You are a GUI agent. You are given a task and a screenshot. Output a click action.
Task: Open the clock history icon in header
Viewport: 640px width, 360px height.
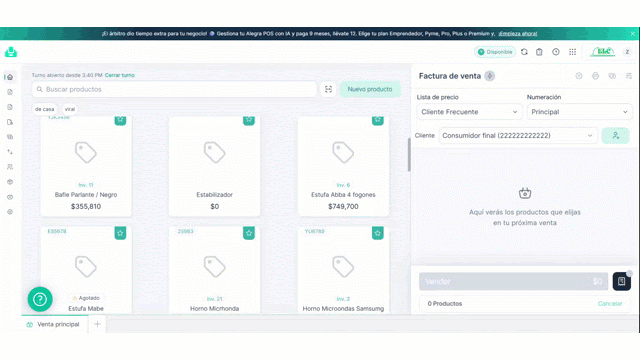[x=556, y=52]
